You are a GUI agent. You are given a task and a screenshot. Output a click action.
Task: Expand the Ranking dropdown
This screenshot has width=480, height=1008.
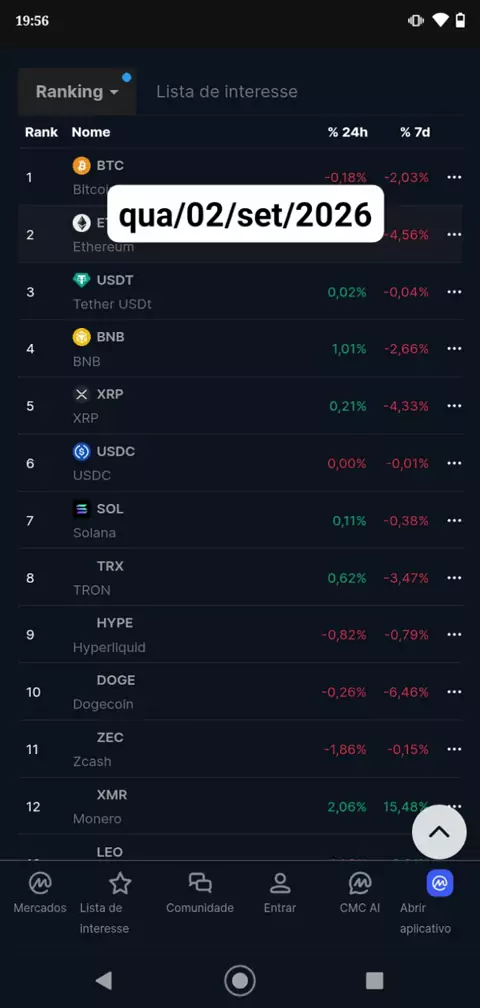click(x=77, y=91)
